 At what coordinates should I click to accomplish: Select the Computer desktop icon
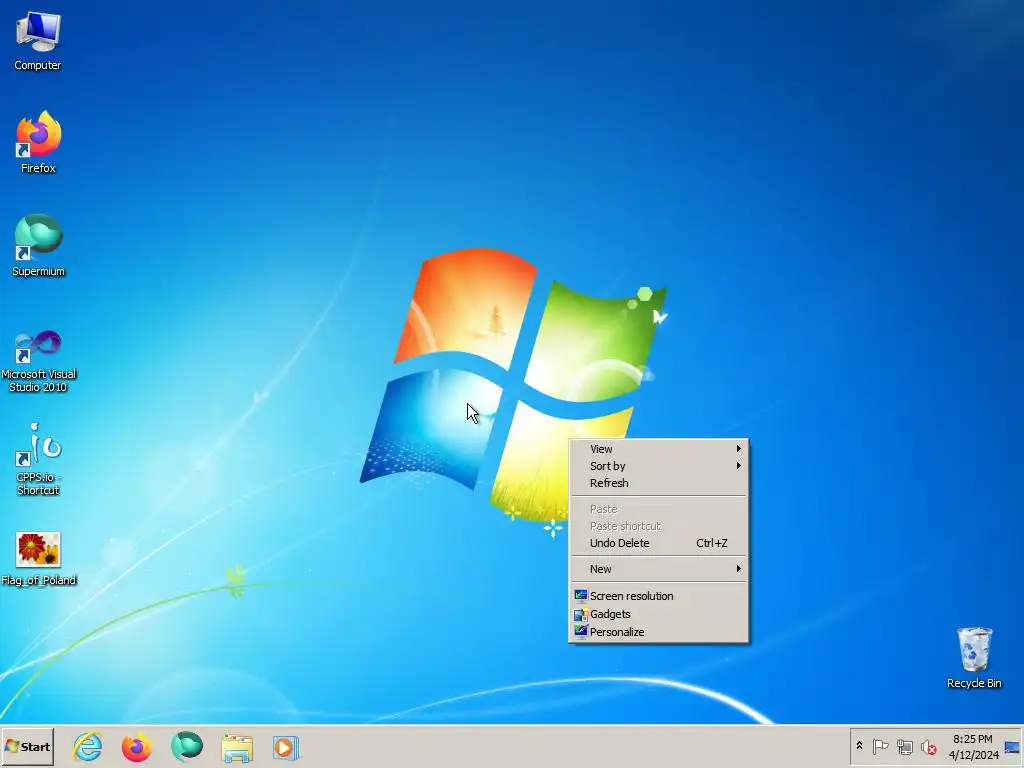pyautogui.click(x=38, y=41)
